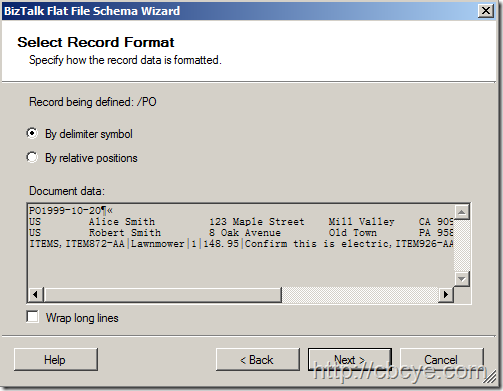Click the Robert Smith record line
503x391 pixels.
pos(241,233)
